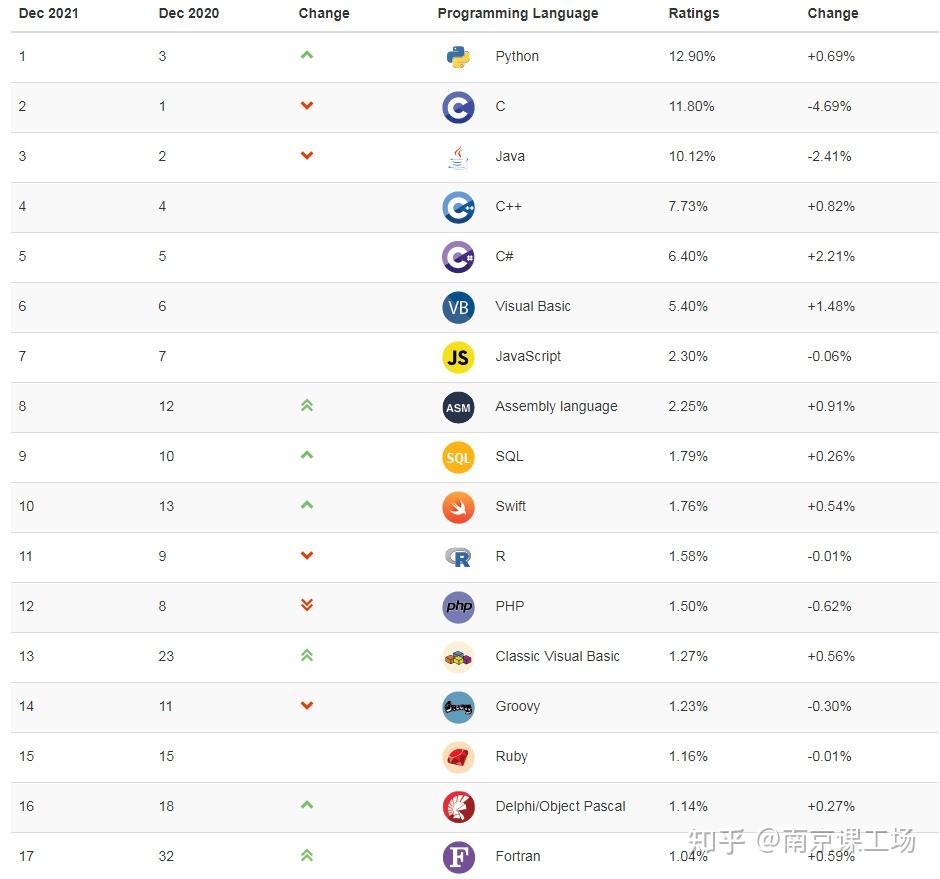Click the Ratings column header
940x879 pixels.
coord(694,14)
